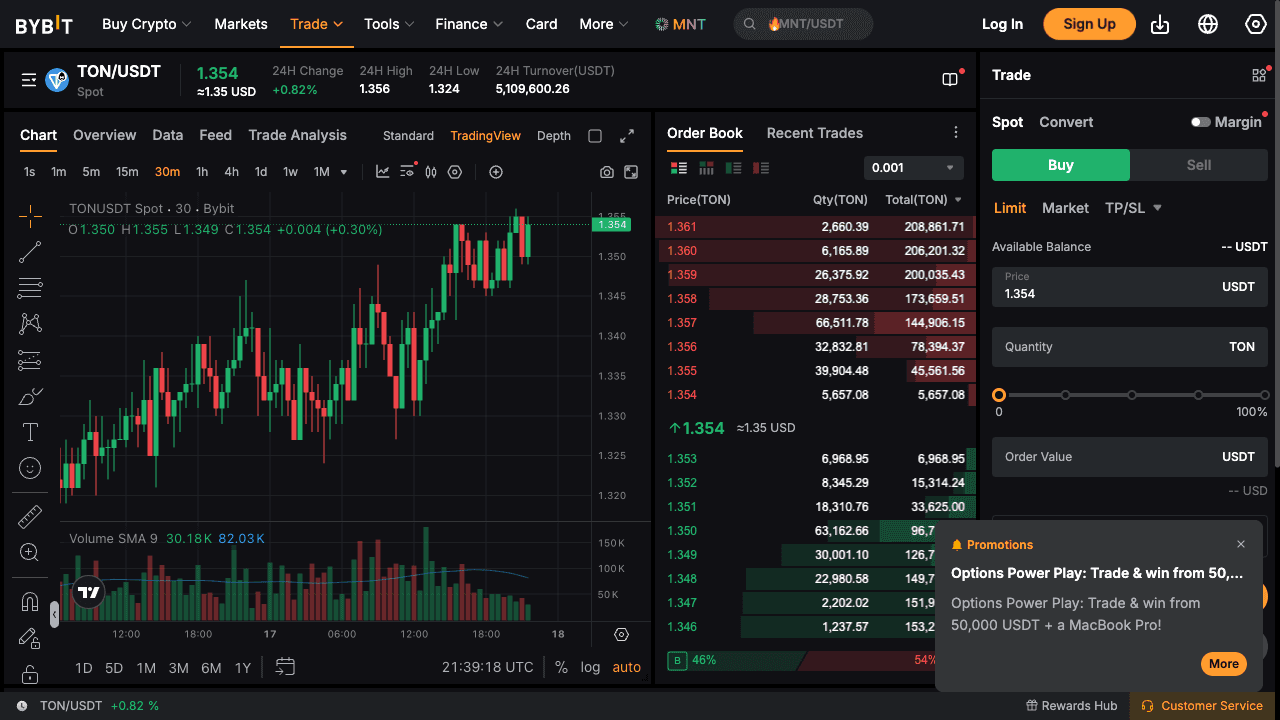Viewport: 1280px width, 720px height.
Task: Tick the checkbox next to Depth
Action: 595,136
